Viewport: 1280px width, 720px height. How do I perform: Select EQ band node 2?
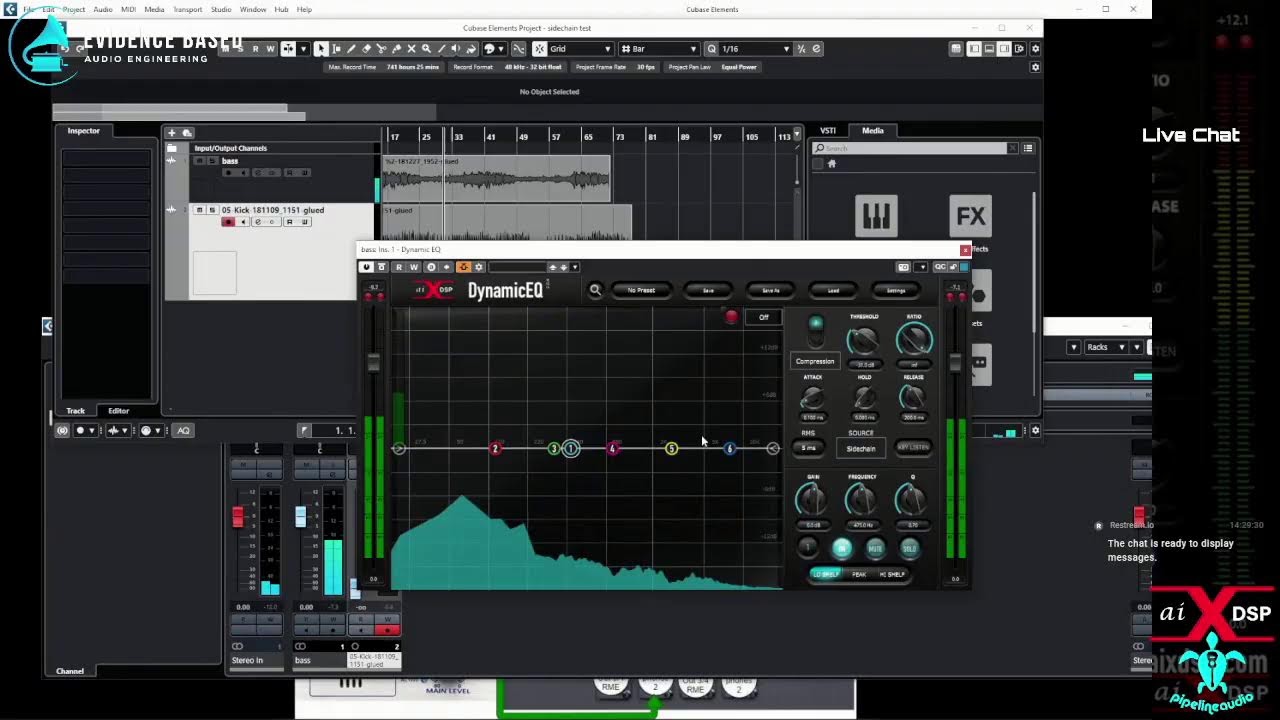(x=495, y=448)
